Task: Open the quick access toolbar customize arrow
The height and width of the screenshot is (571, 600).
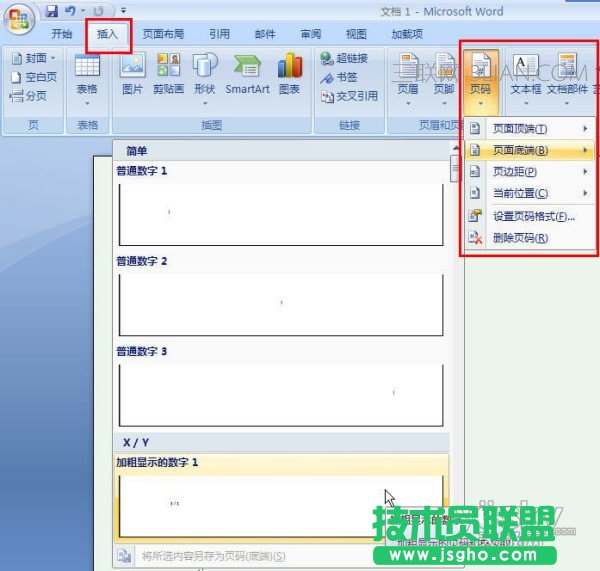Action: click(123, 11)
